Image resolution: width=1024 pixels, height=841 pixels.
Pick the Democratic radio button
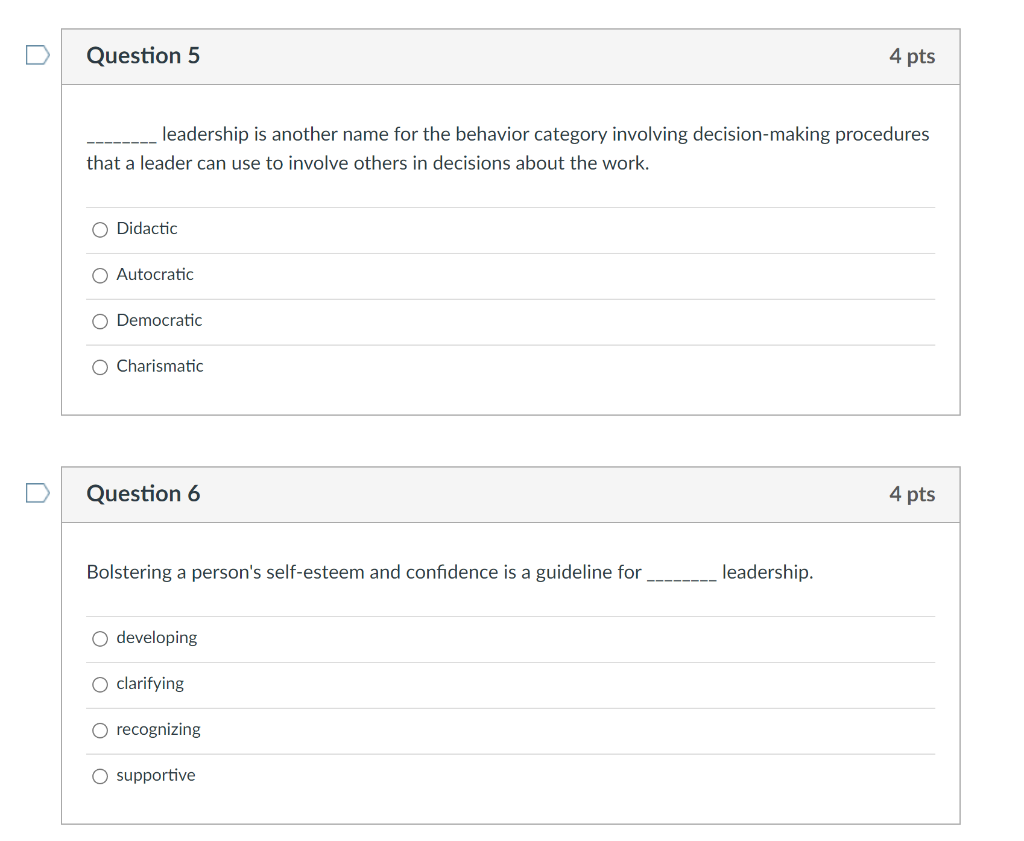(100, 321)
